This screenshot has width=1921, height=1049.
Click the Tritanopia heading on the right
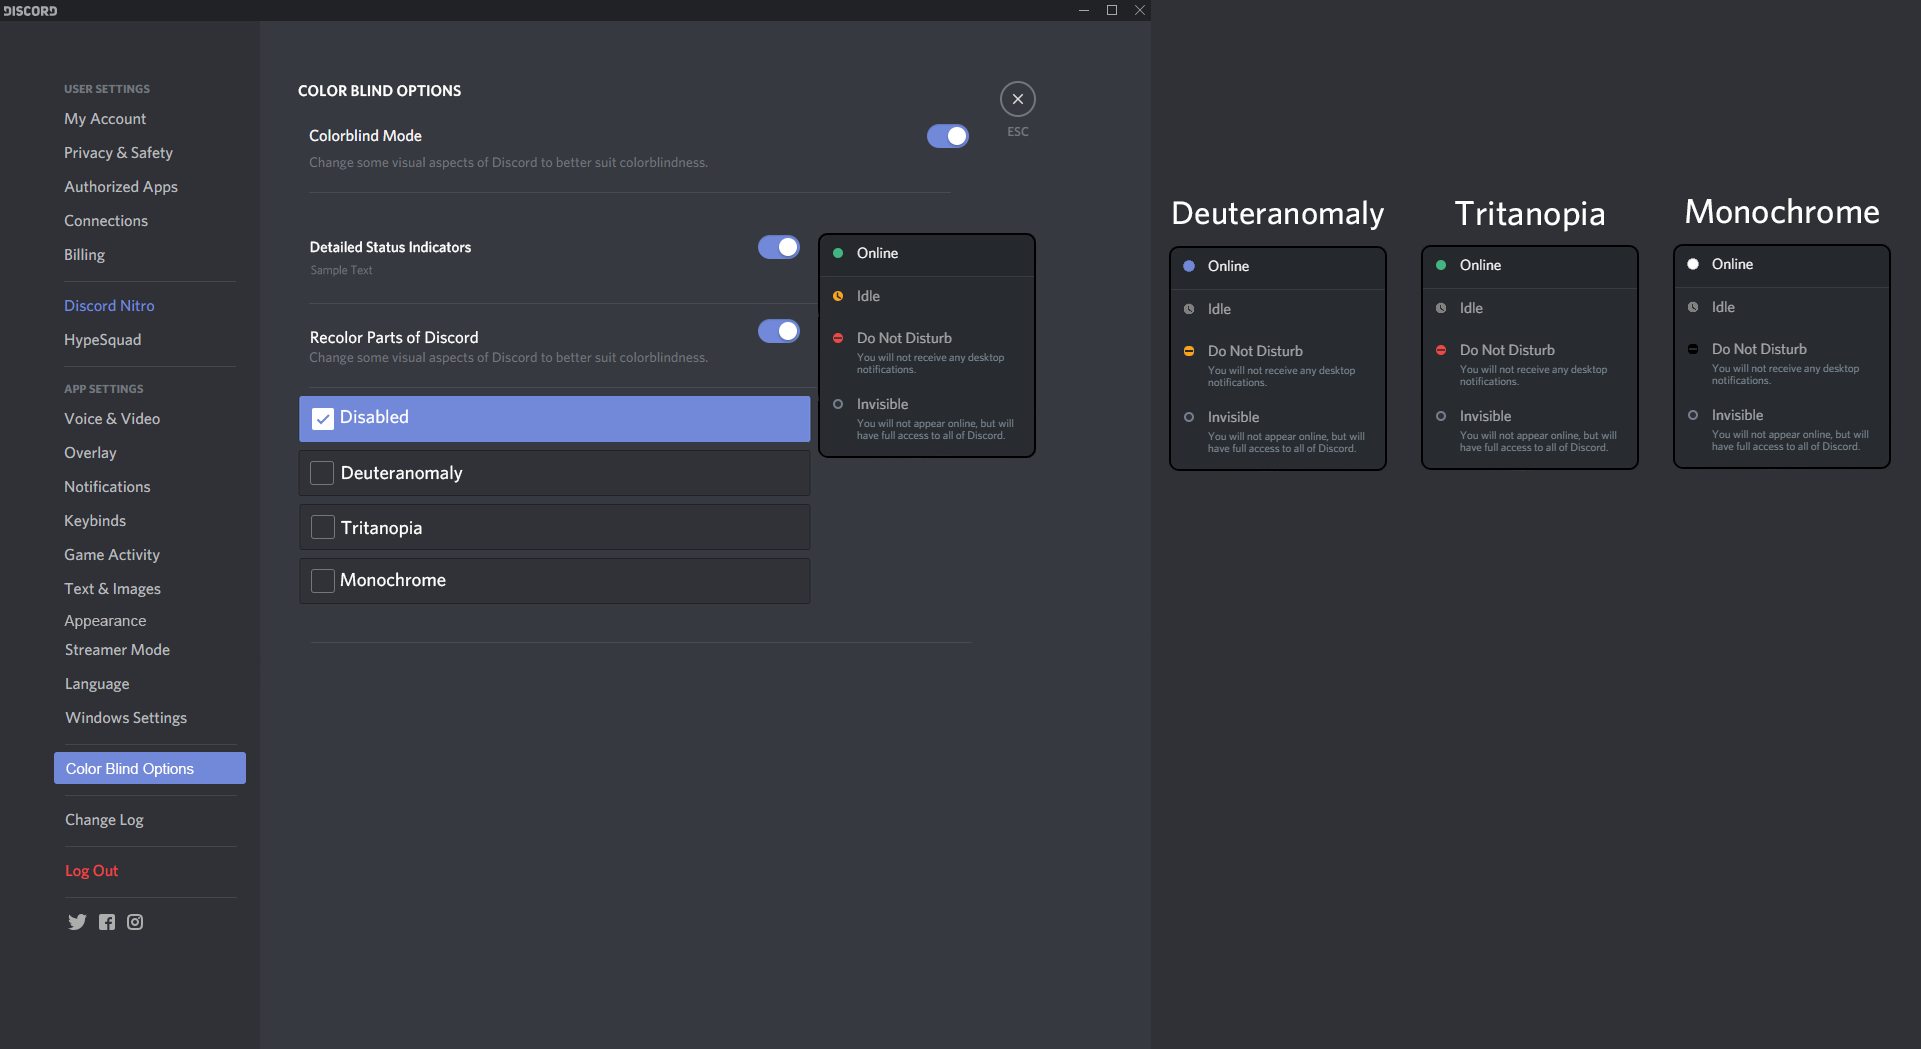coord(1529,214)
